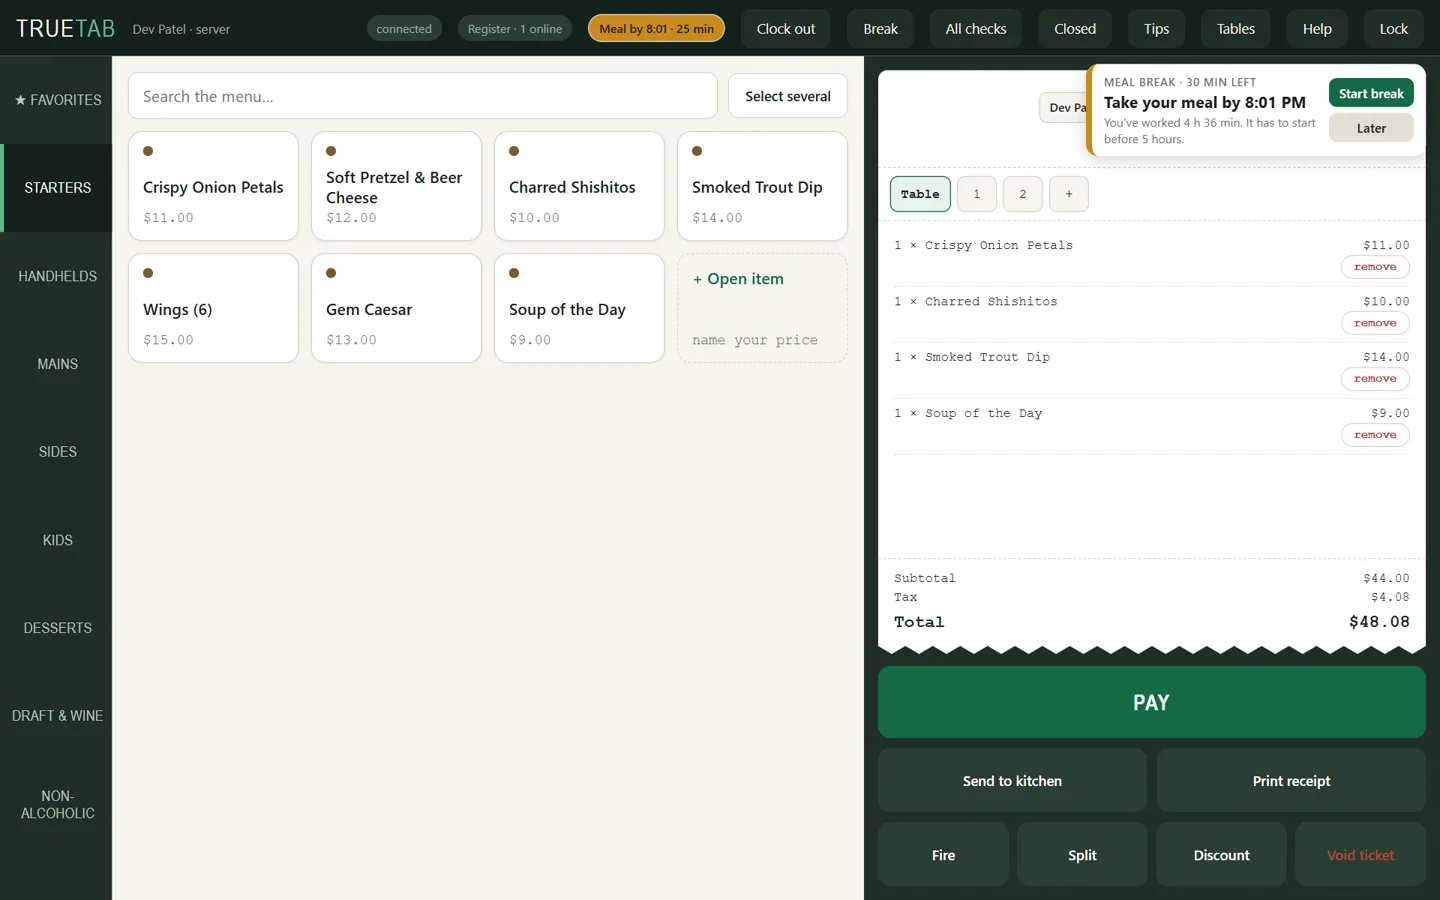Image resolution: width=1440 pixels, height=900 pixels.
Task: Lock the terminal
Action: coord(1393,29)
